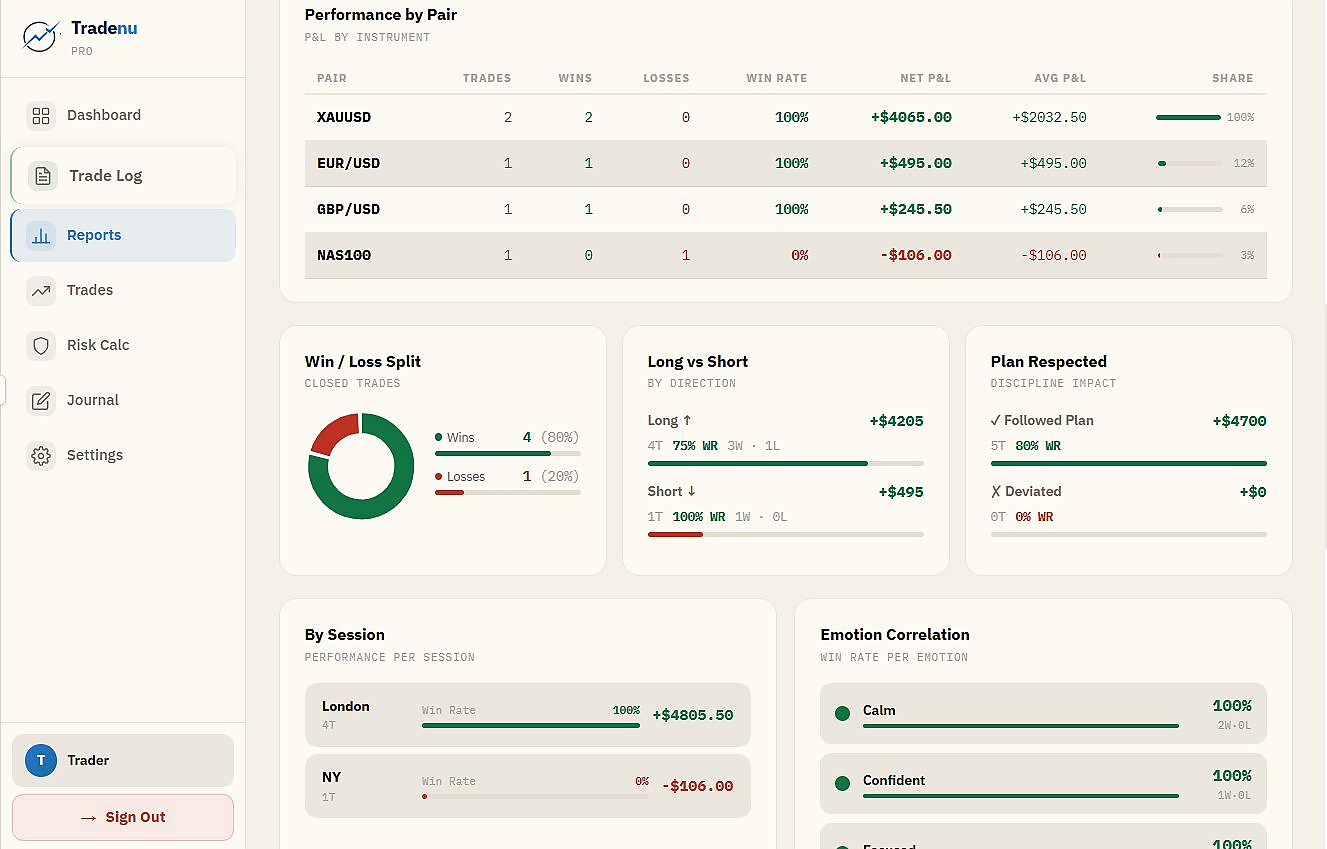Click the Settings gear icon
This screenshot has height=849, width=1327.
point(41,456)
